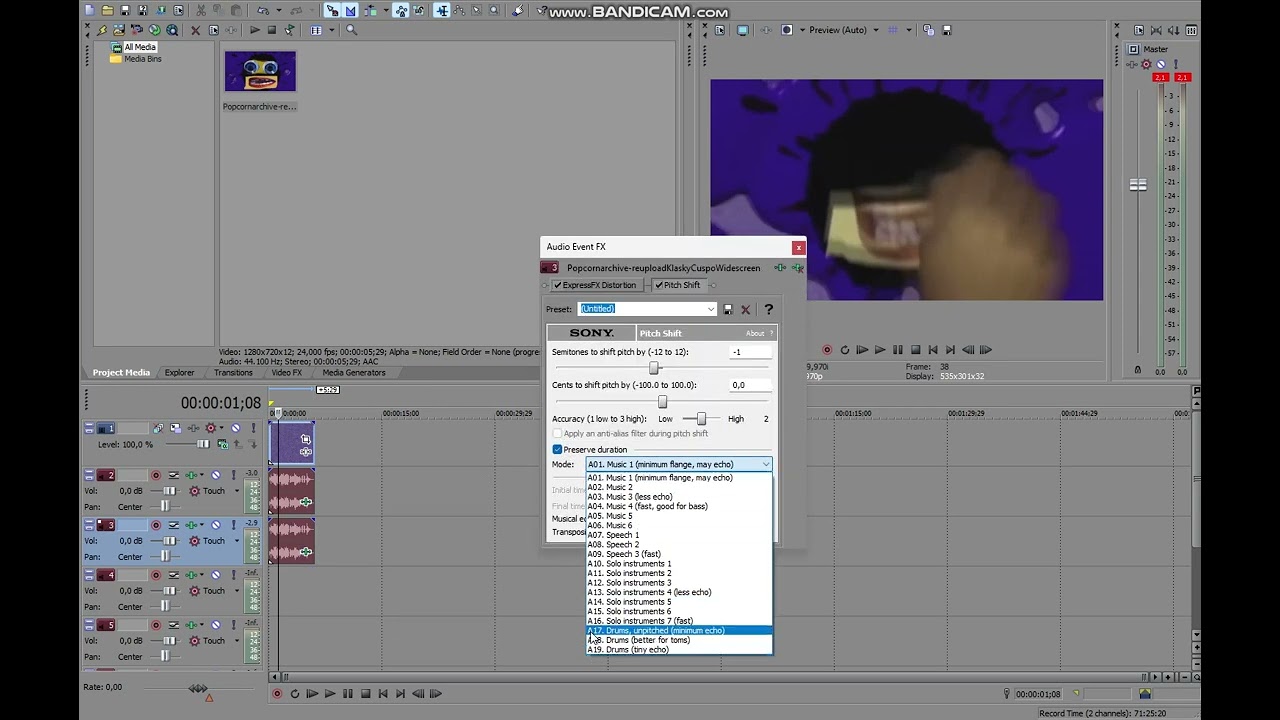Minimize track 2 height

tap(89, 472)
